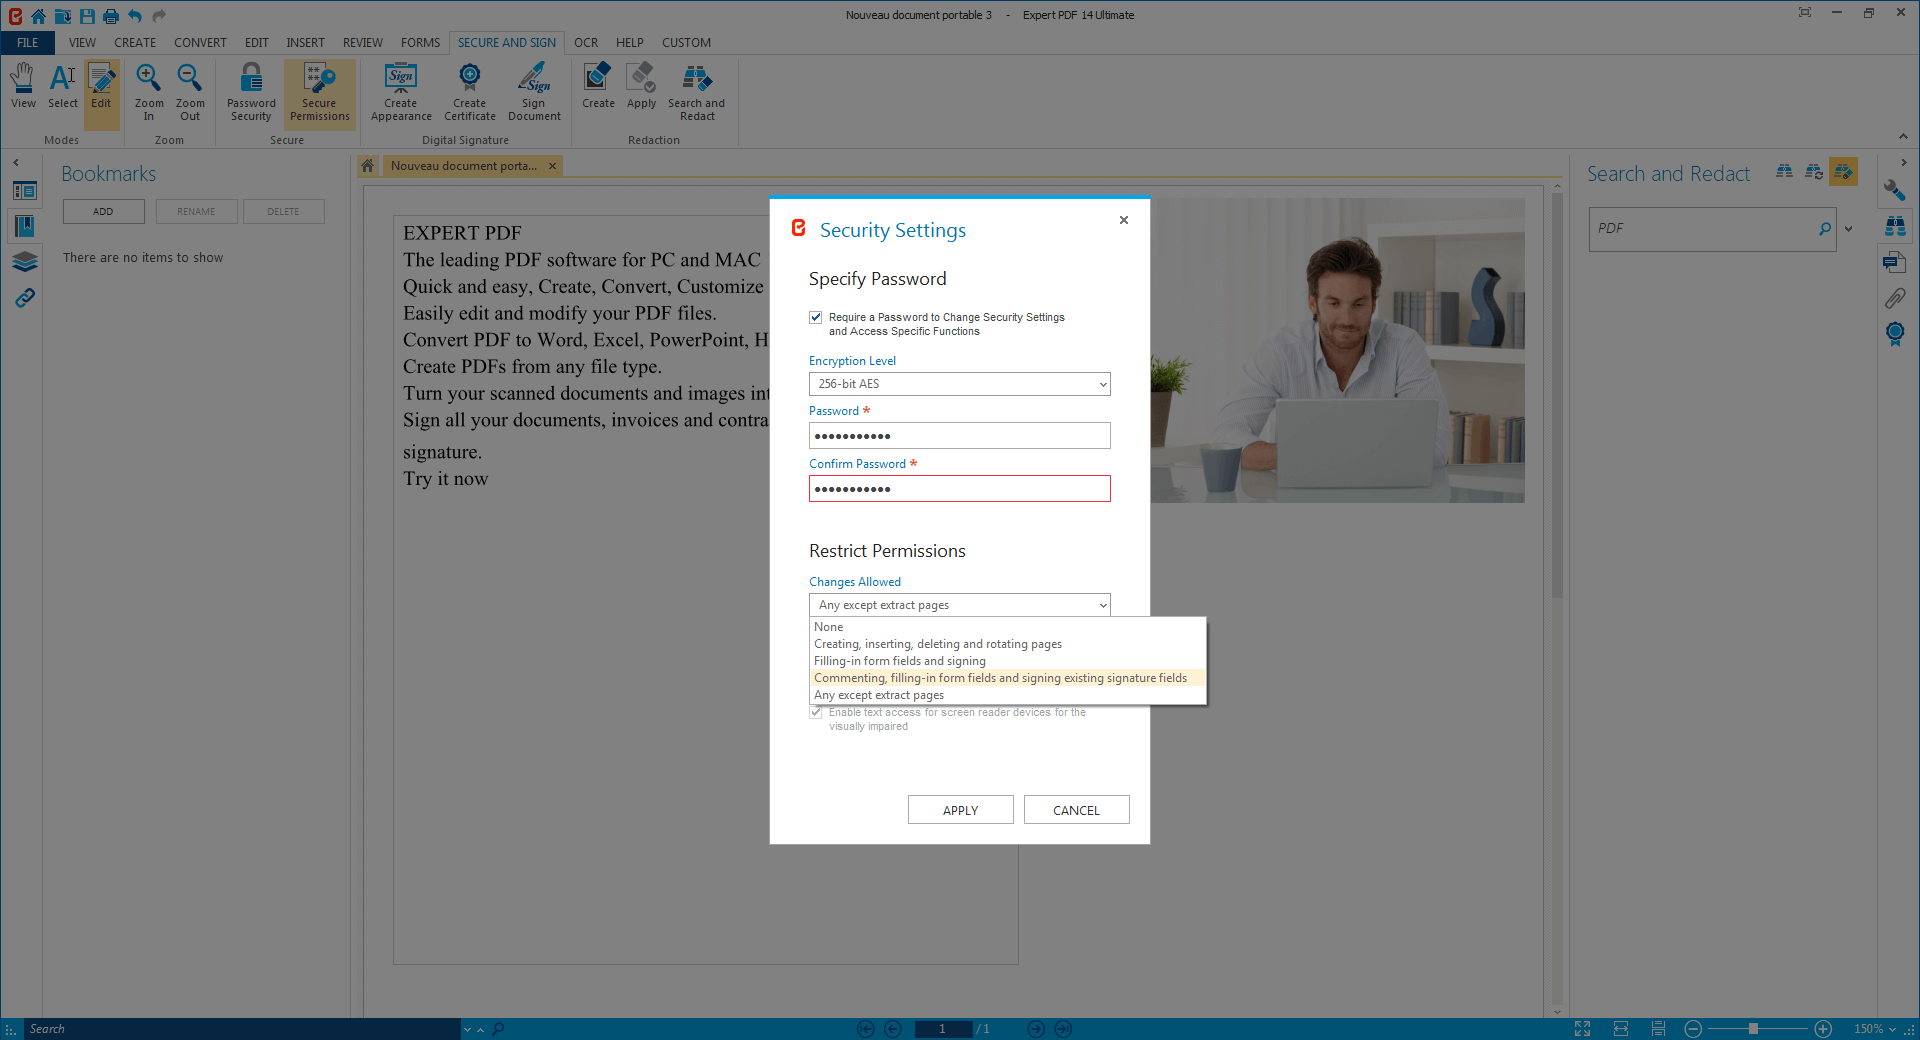The height and width of the screenshot is (1040, 1920).
Task: Click the Zoom Out tool
Action: (x=190, y=92)
